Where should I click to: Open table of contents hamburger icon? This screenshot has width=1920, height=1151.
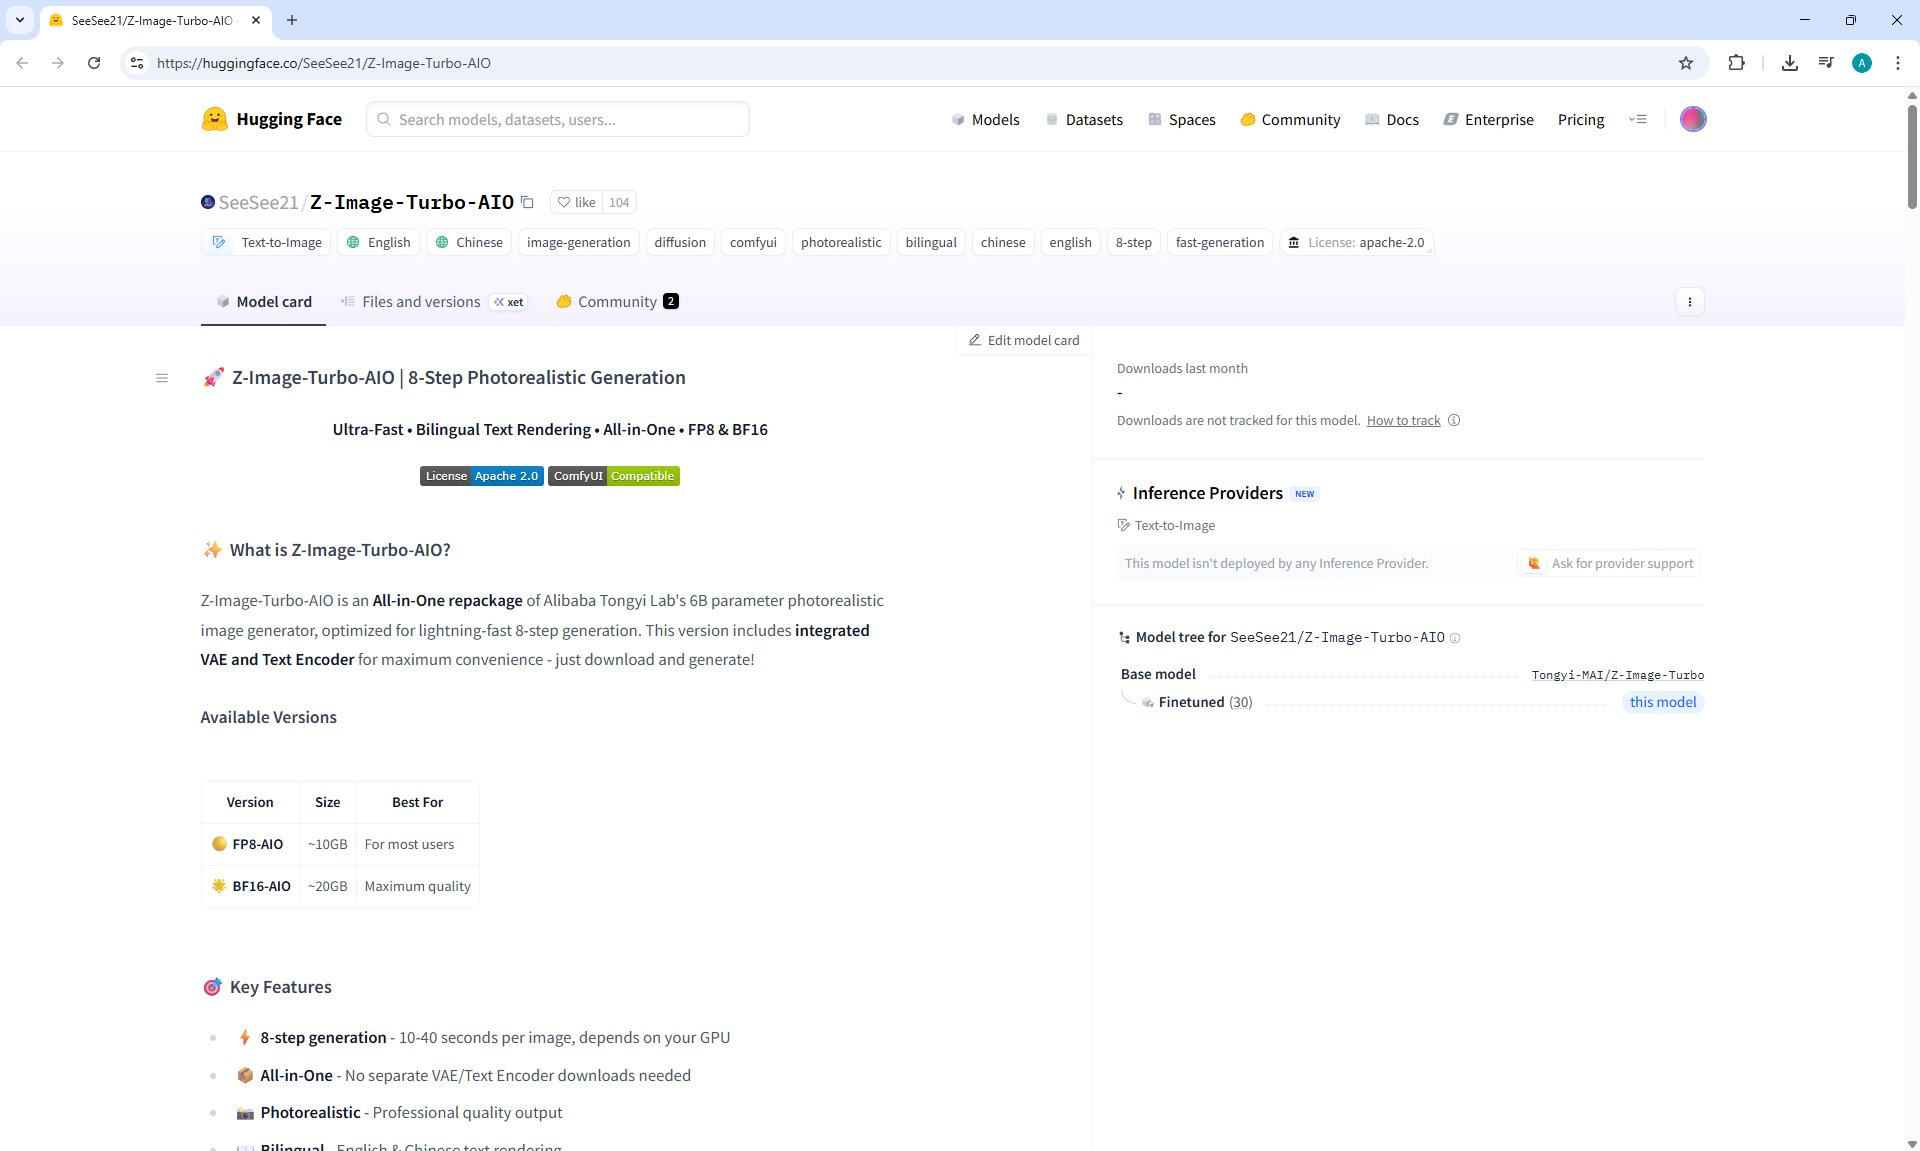coord(162,378)
